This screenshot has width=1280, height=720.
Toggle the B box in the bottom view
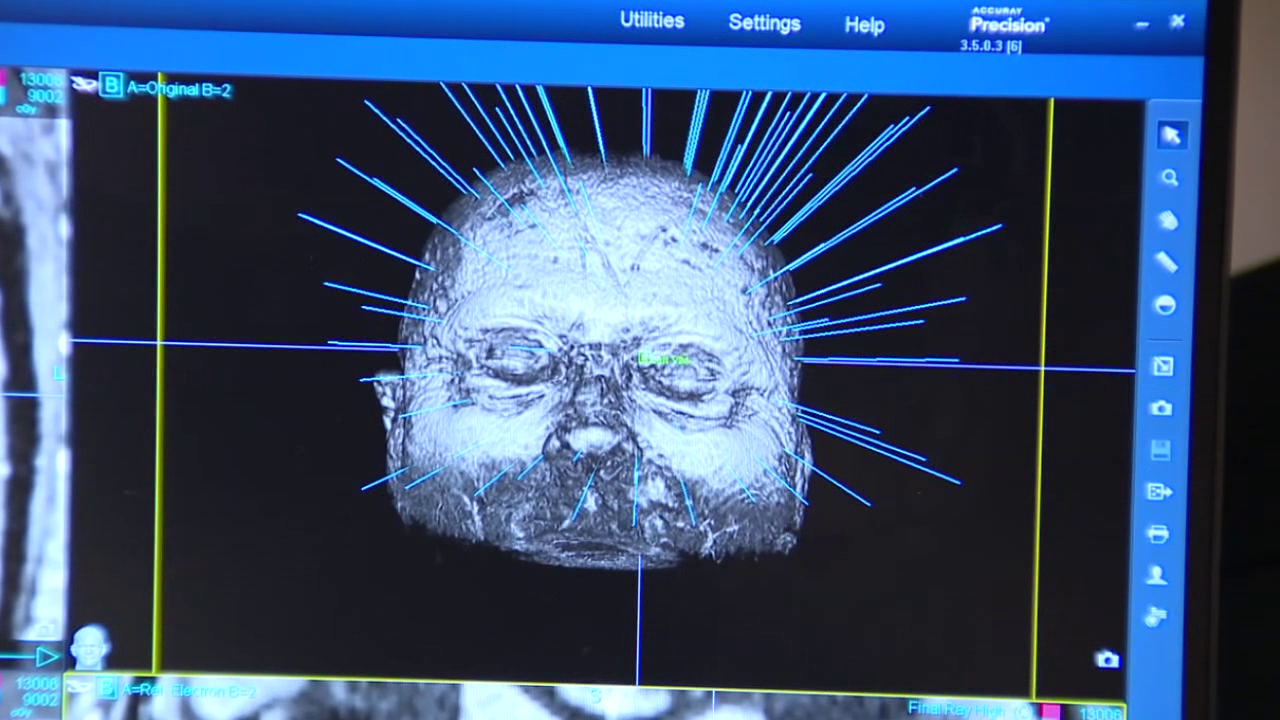pyautogui.click(x=108, y=689)
